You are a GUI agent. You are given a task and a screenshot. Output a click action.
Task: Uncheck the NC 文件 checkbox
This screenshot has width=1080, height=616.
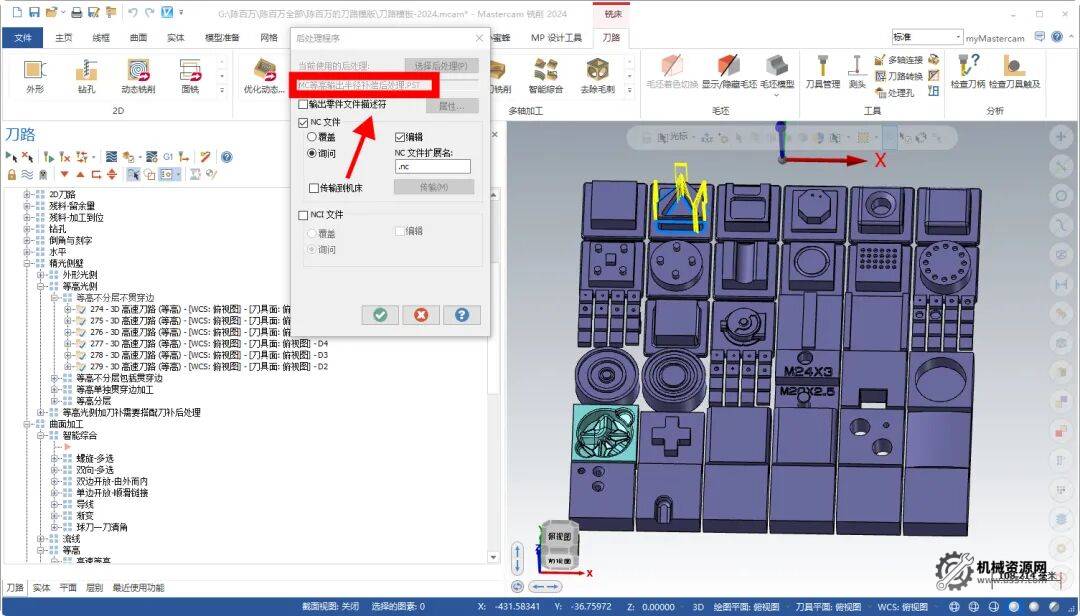[304, 122]
